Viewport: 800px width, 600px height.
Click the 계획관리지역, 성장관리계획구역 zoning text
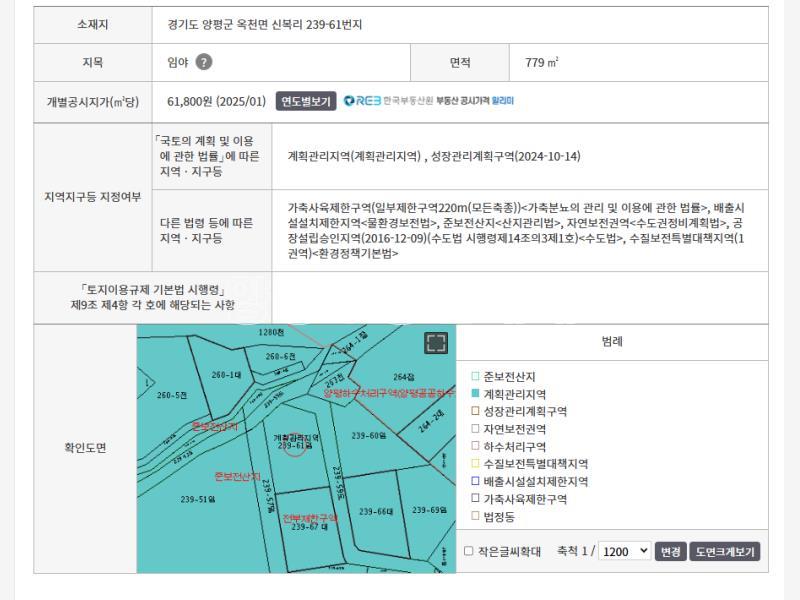click(434, 156)
